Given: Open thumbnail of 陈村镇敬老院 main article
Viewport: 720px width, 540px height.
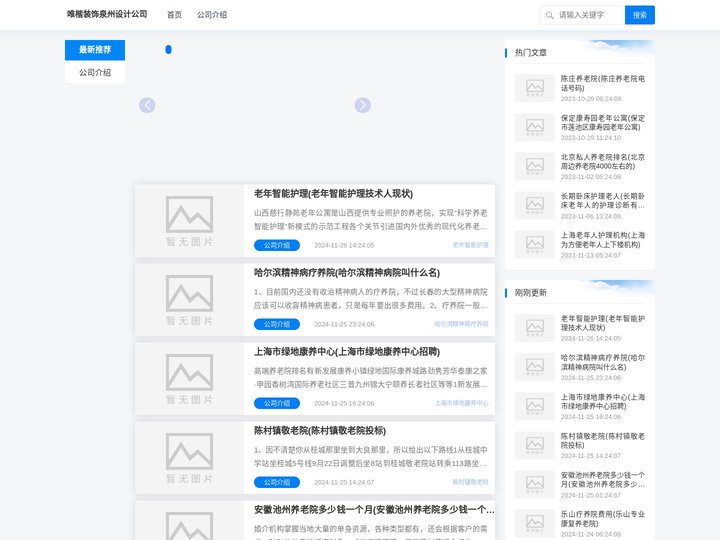Looking at the screenshot, I should (189, 457).
